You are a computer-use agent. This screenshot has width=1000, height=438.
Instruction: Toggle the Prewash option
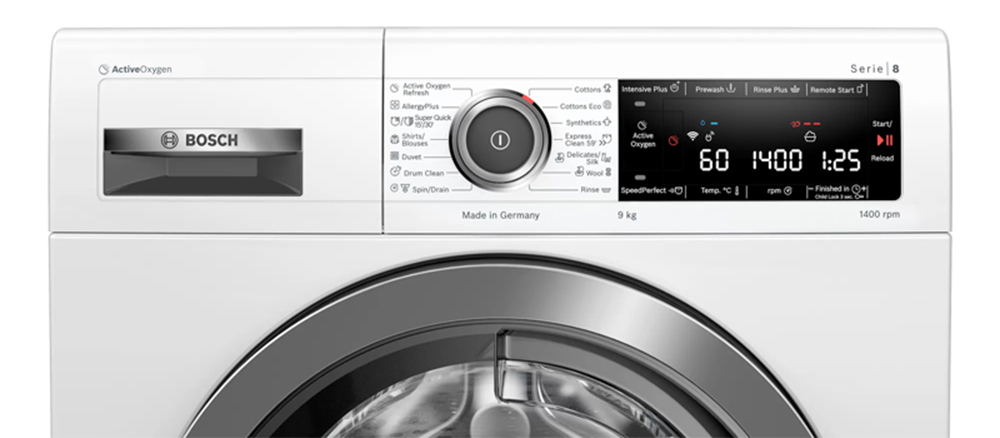coord(716,89)
